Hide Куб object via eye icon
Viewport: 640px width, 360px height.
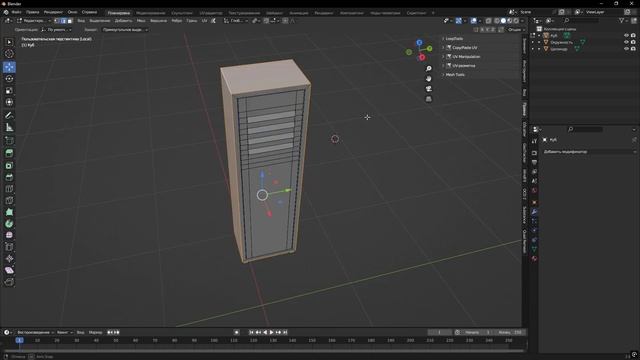pos(626,36)
